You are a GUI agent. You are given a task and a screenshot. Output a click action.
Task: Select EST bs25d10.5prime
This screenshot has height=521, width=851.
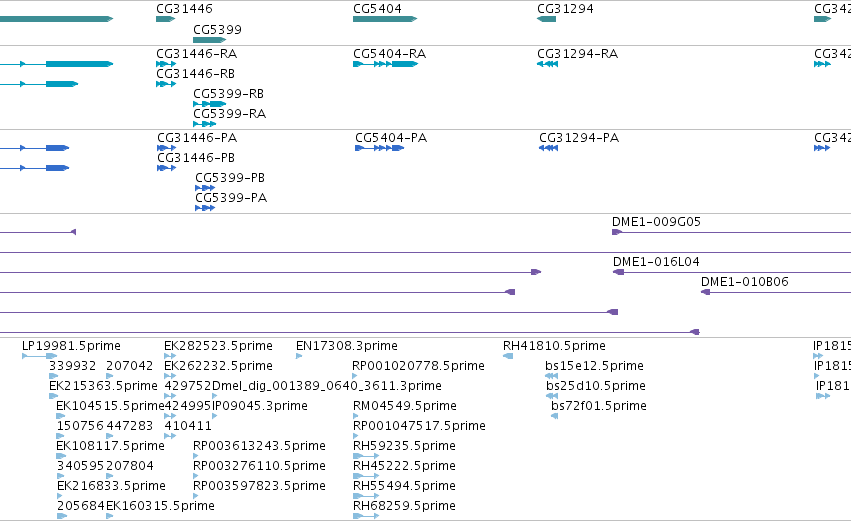[x=596, y=386]
